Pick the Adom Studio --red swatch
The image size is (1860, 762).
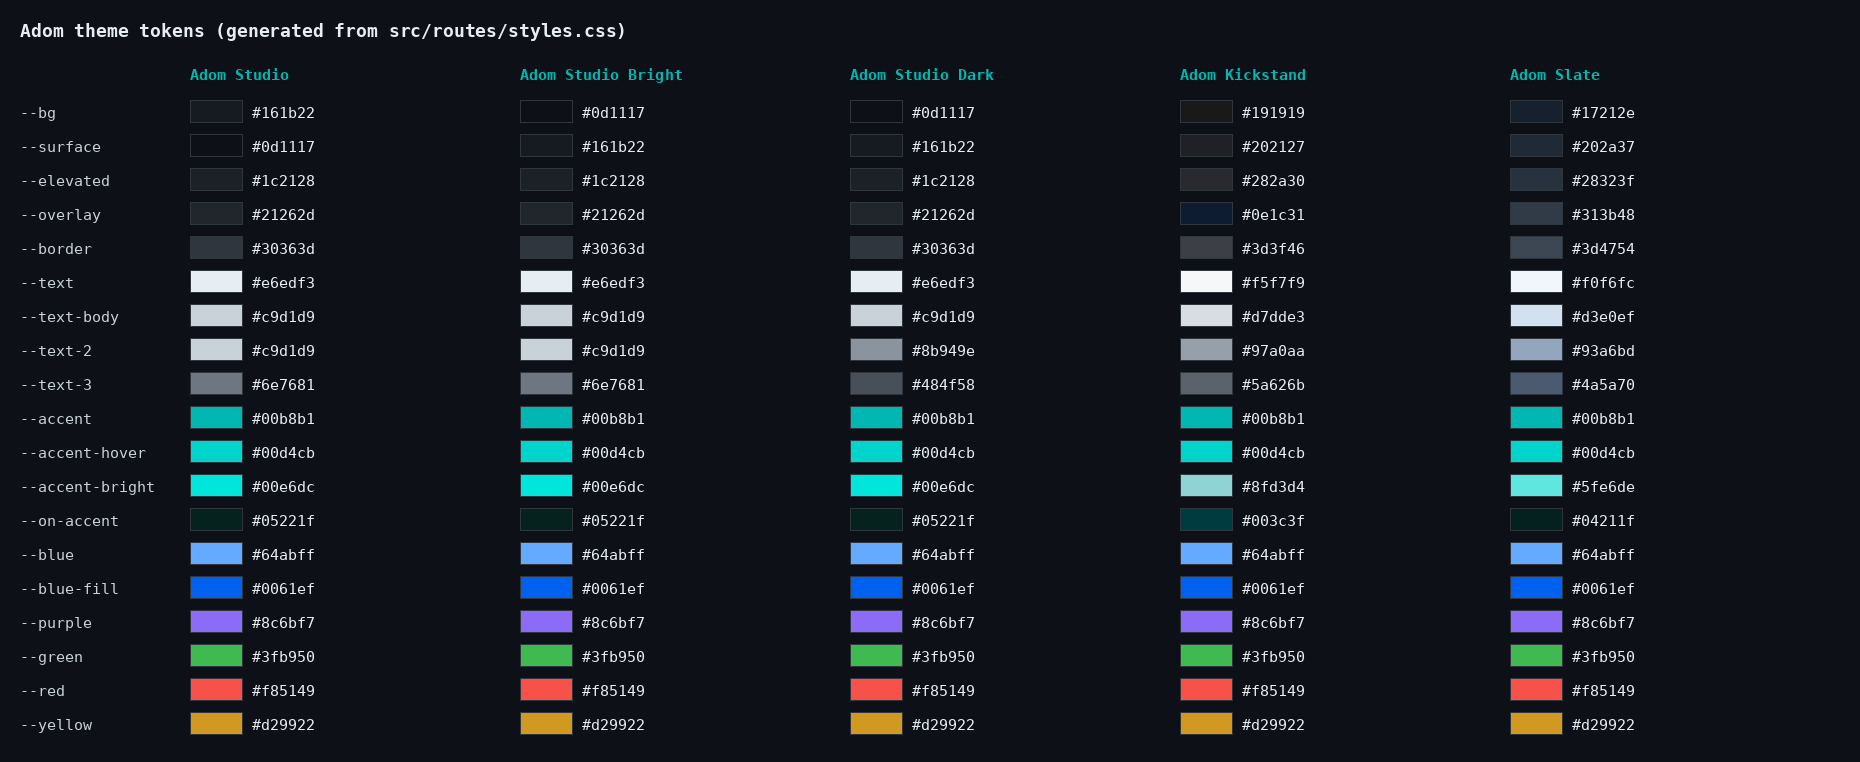[x=216, y=690]
